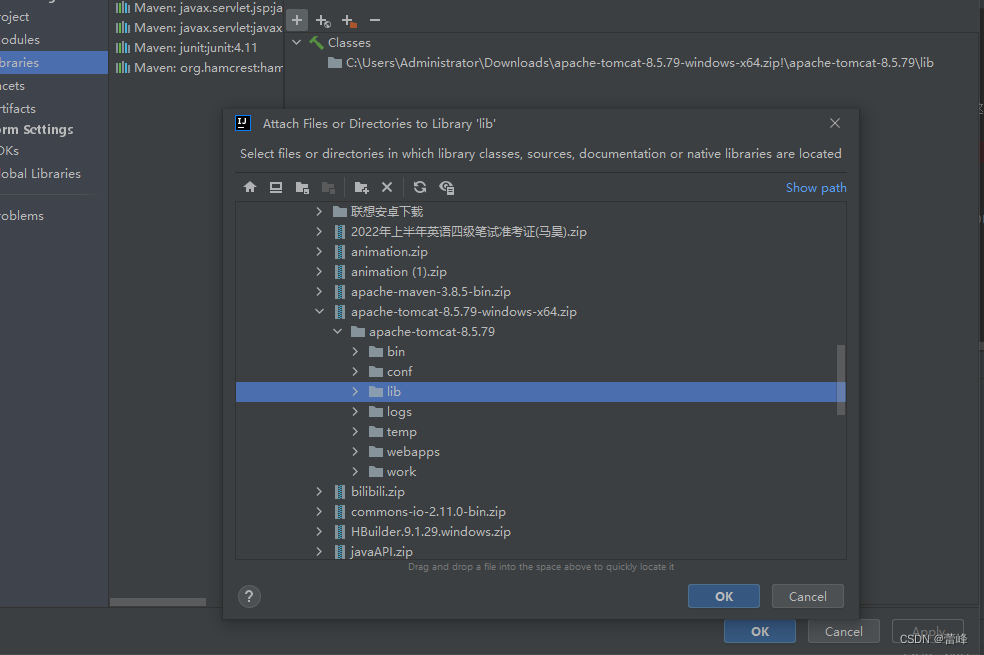
Task: Collapse apache-tomcat-8.5.79-windows-x64.zip node
Action: pos(319,311)
